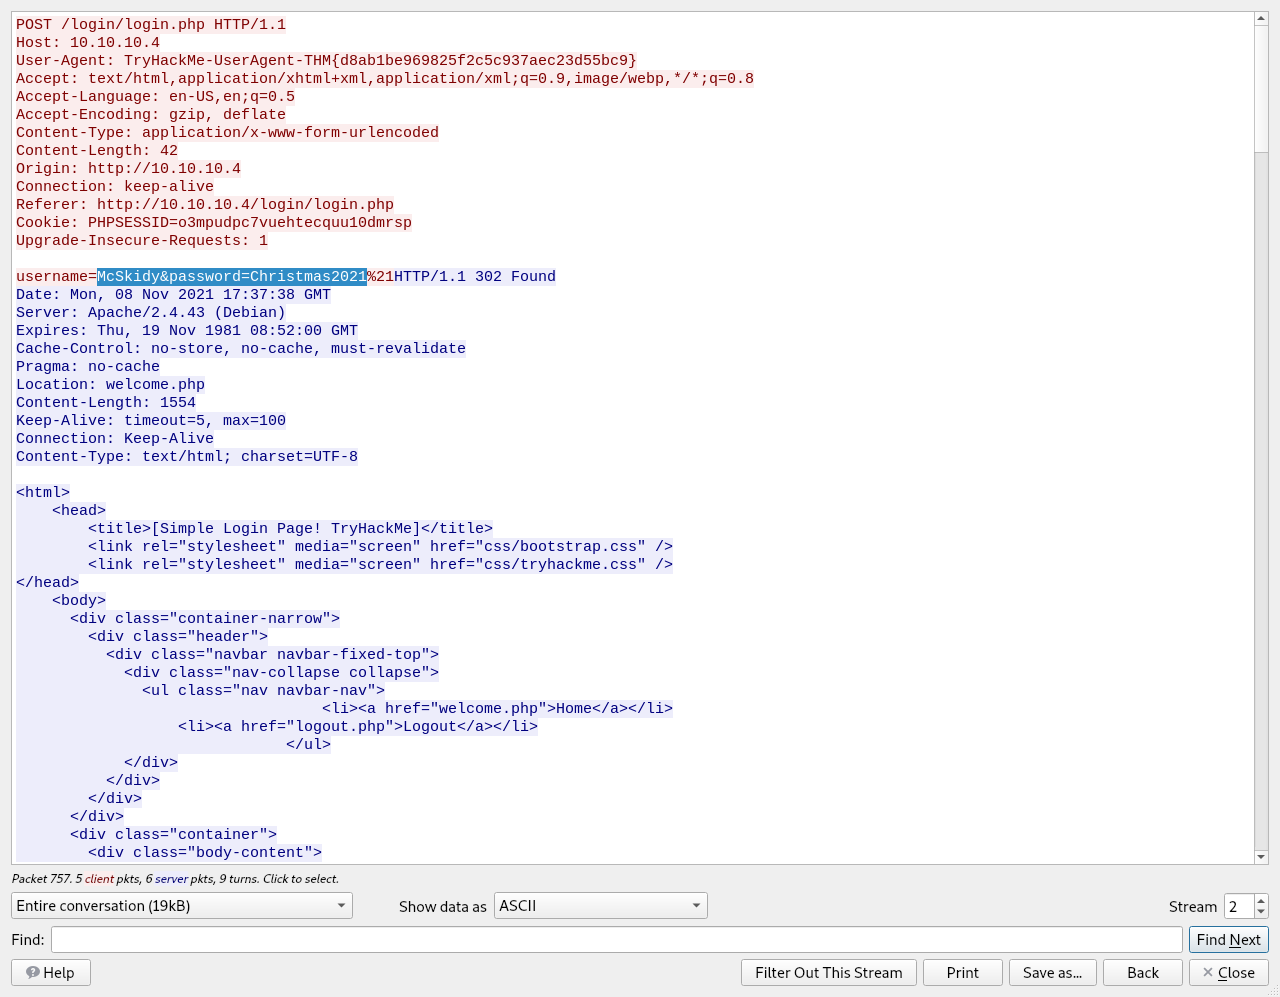
Task: Close the Follow Stream dialog
Action: (x=1228, y=973)
